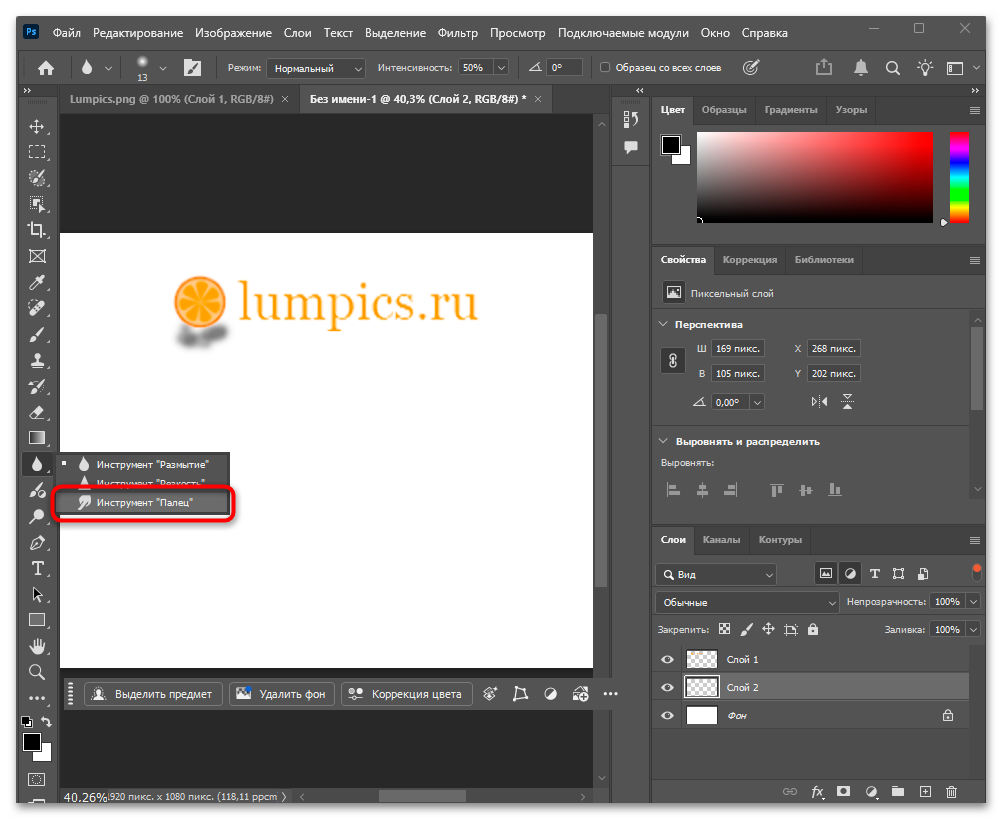Screen dimensions: 1002x819
Task: Select the Clone Stamp tool
Action: (x=37, y=360)
